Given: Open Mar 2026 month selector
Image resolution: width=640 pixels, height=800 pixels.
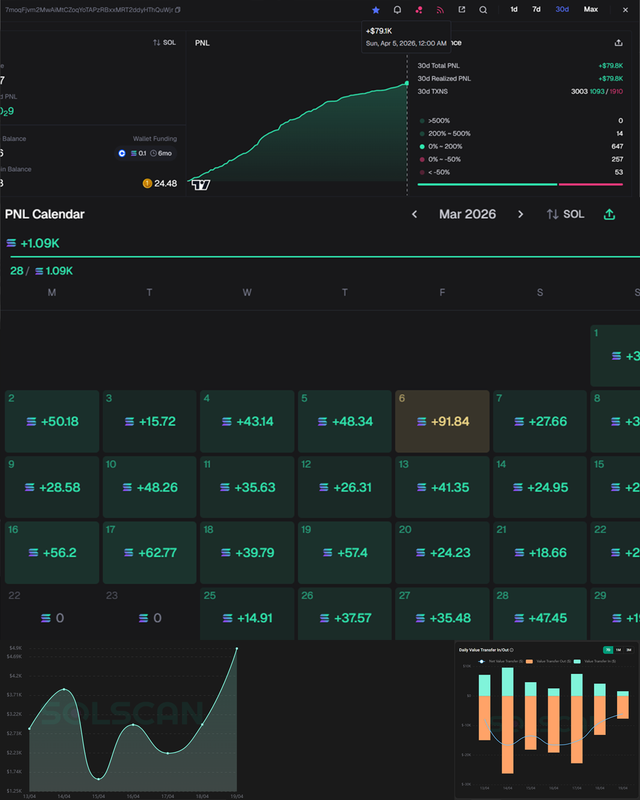Looking at the screenshot, I should coord(467,214).
